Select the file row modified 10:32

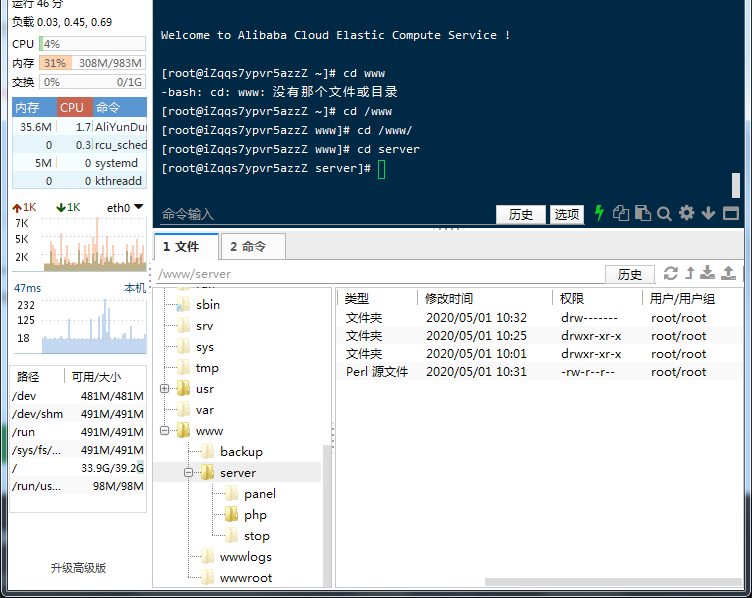(540, 317)
